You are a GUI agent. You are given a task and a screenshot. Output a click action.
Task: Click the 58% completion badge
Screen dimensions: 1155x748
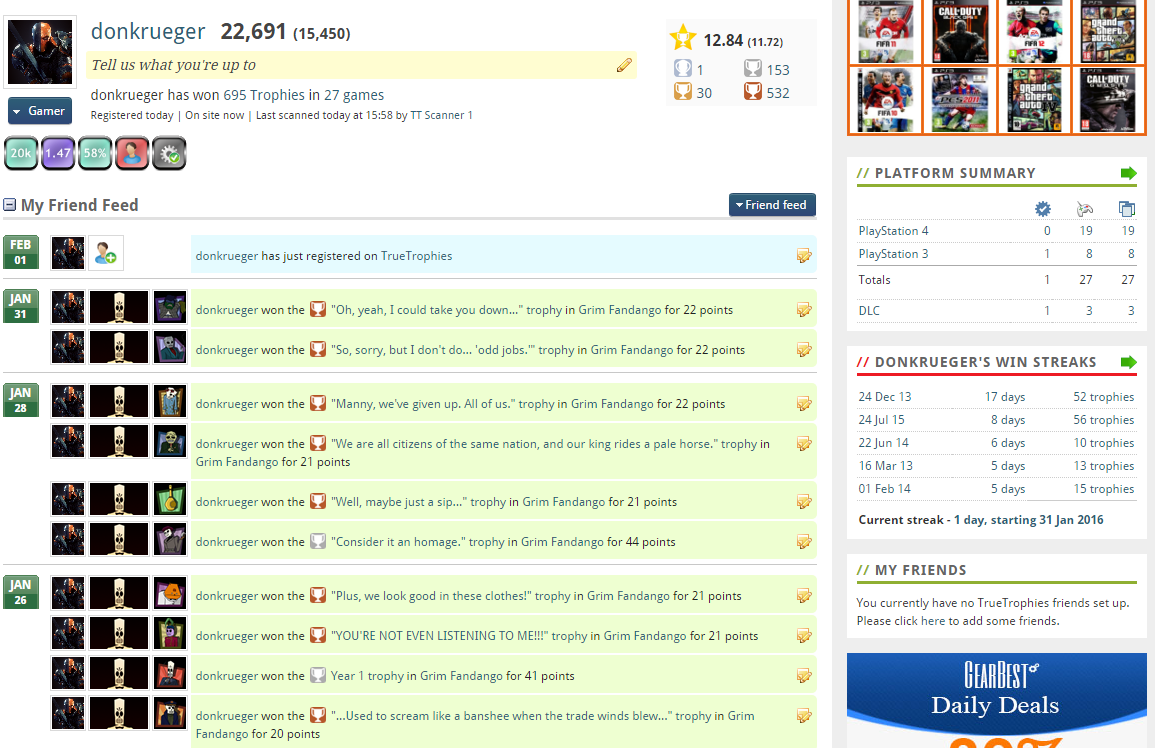pyautogui.click(x=95, y=153)
